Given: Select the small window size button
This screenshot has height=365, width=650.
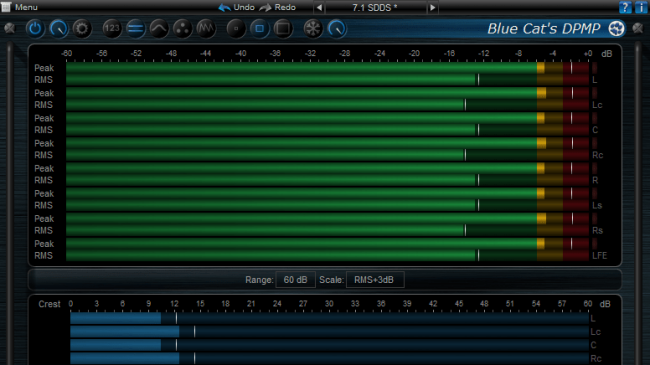Looking at the screenshot, I should [236, 29].
